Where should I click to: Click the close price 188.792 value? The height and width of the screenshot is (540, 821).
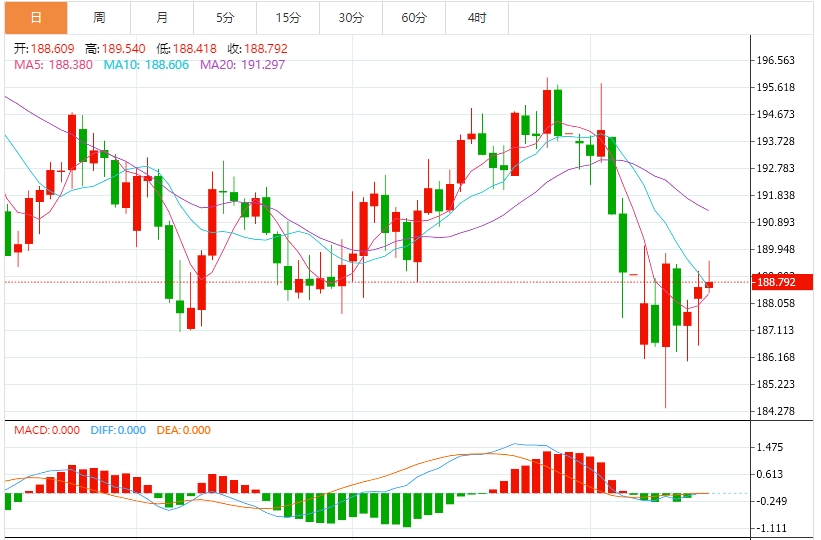coord(266,49)
